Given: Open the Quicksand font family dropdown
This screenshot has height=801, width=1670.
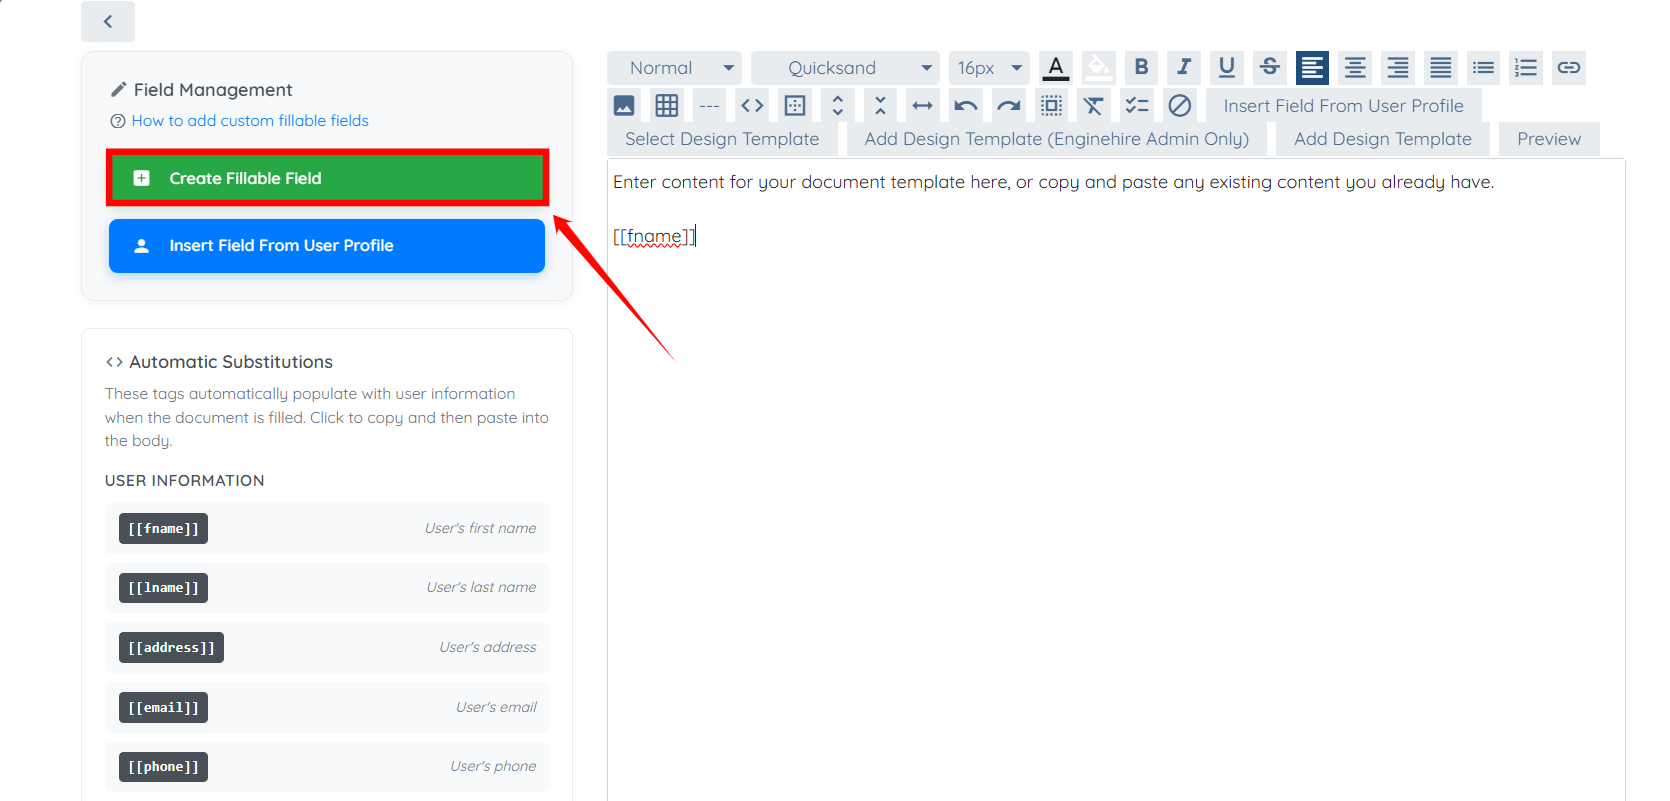Looking at the screenshot, I should 845,68.
